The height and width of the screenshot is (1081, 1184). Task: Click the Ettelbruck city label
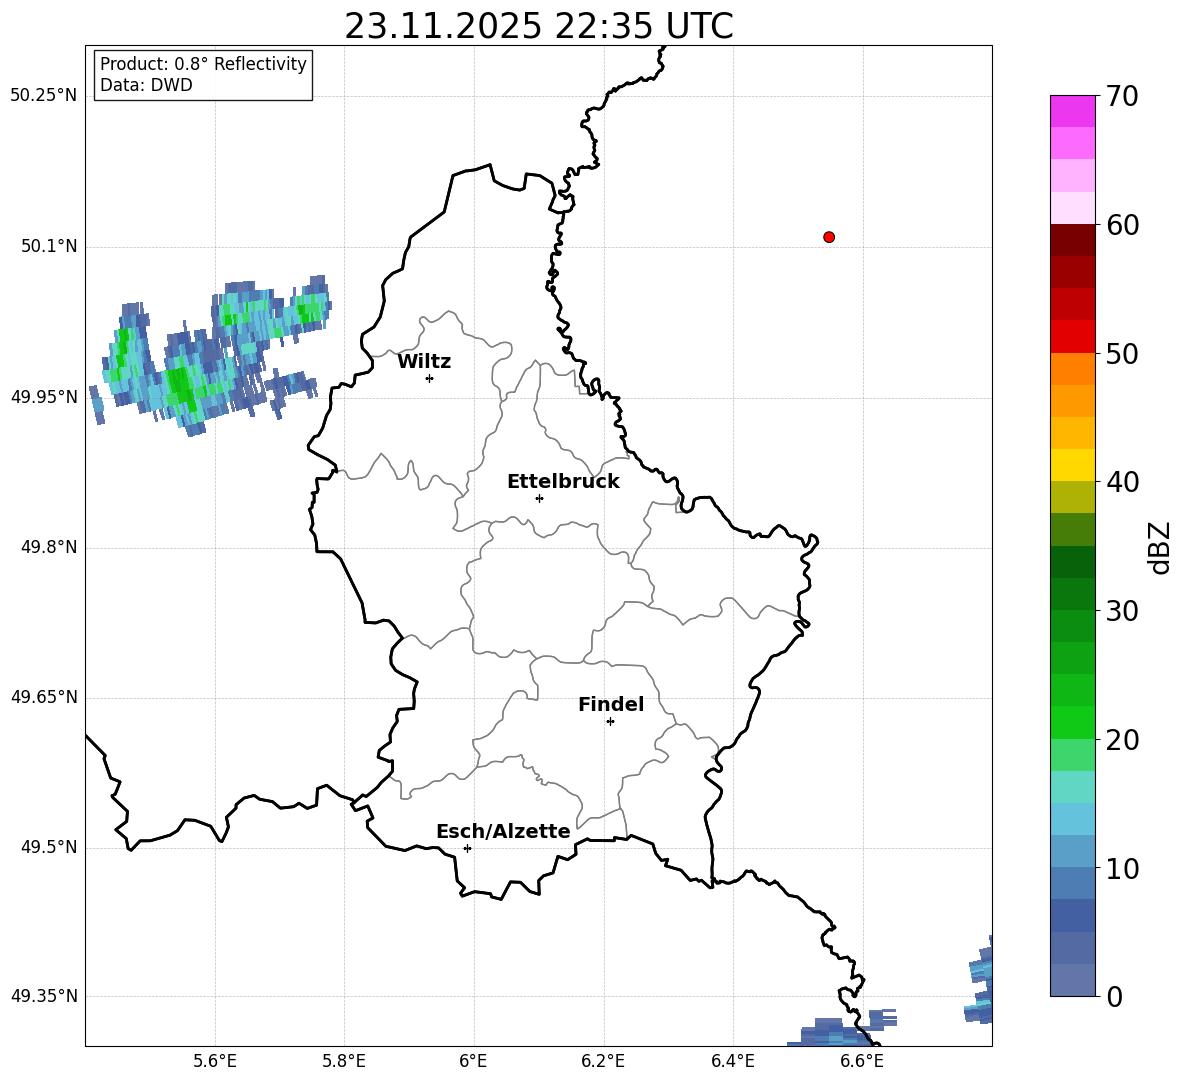tap(563, 482)
